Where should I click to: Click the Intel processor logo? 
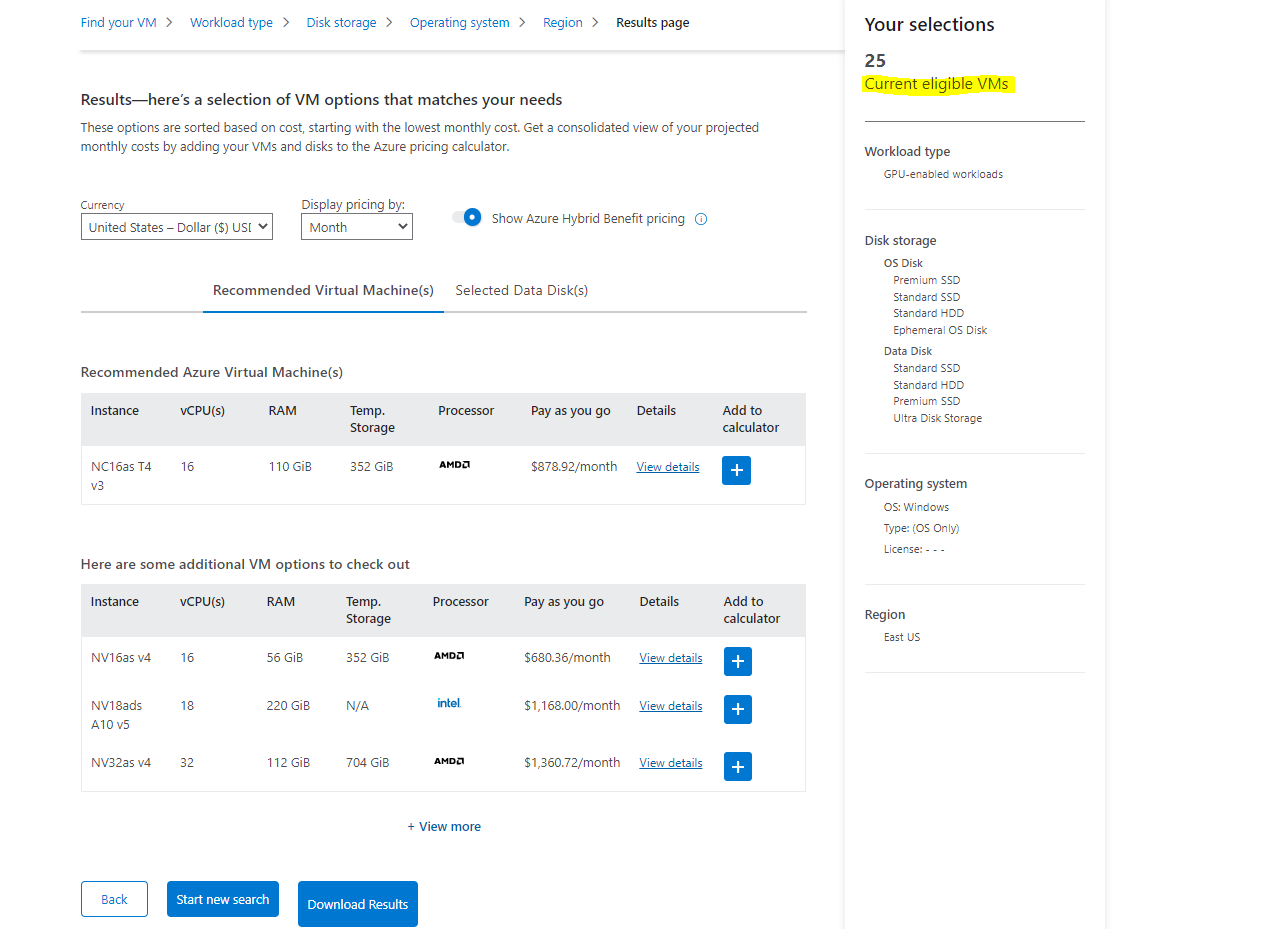pyautogui.click(x=449, y=703)
